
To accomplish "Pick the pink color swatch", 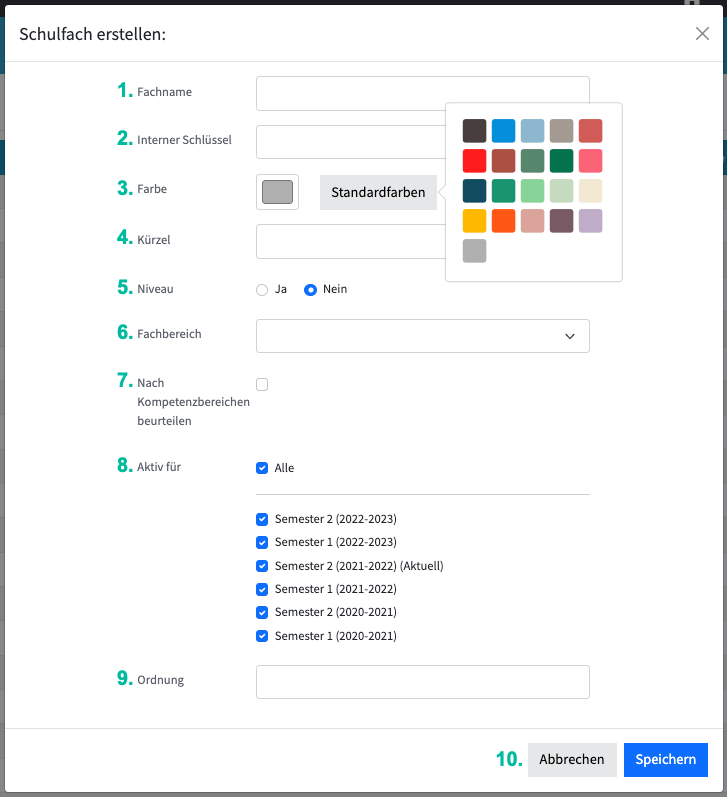I will (x=590, y=161).
